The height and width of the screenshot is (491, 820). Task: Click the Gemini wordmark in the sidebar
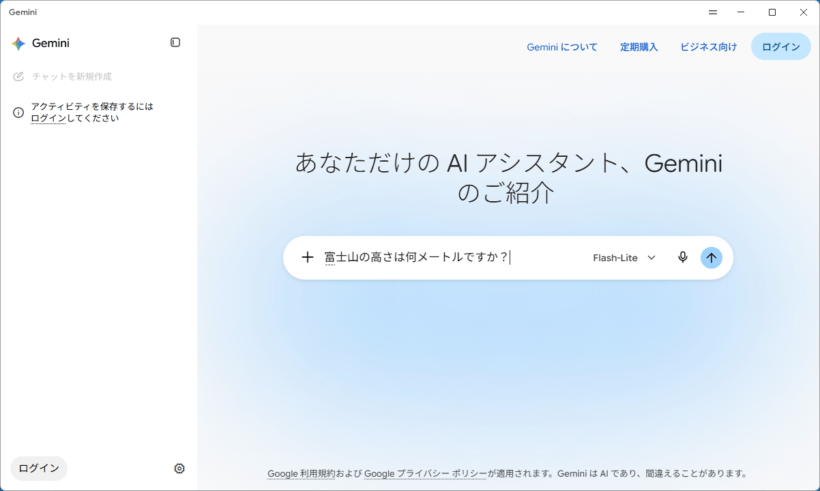click(51, 43)
